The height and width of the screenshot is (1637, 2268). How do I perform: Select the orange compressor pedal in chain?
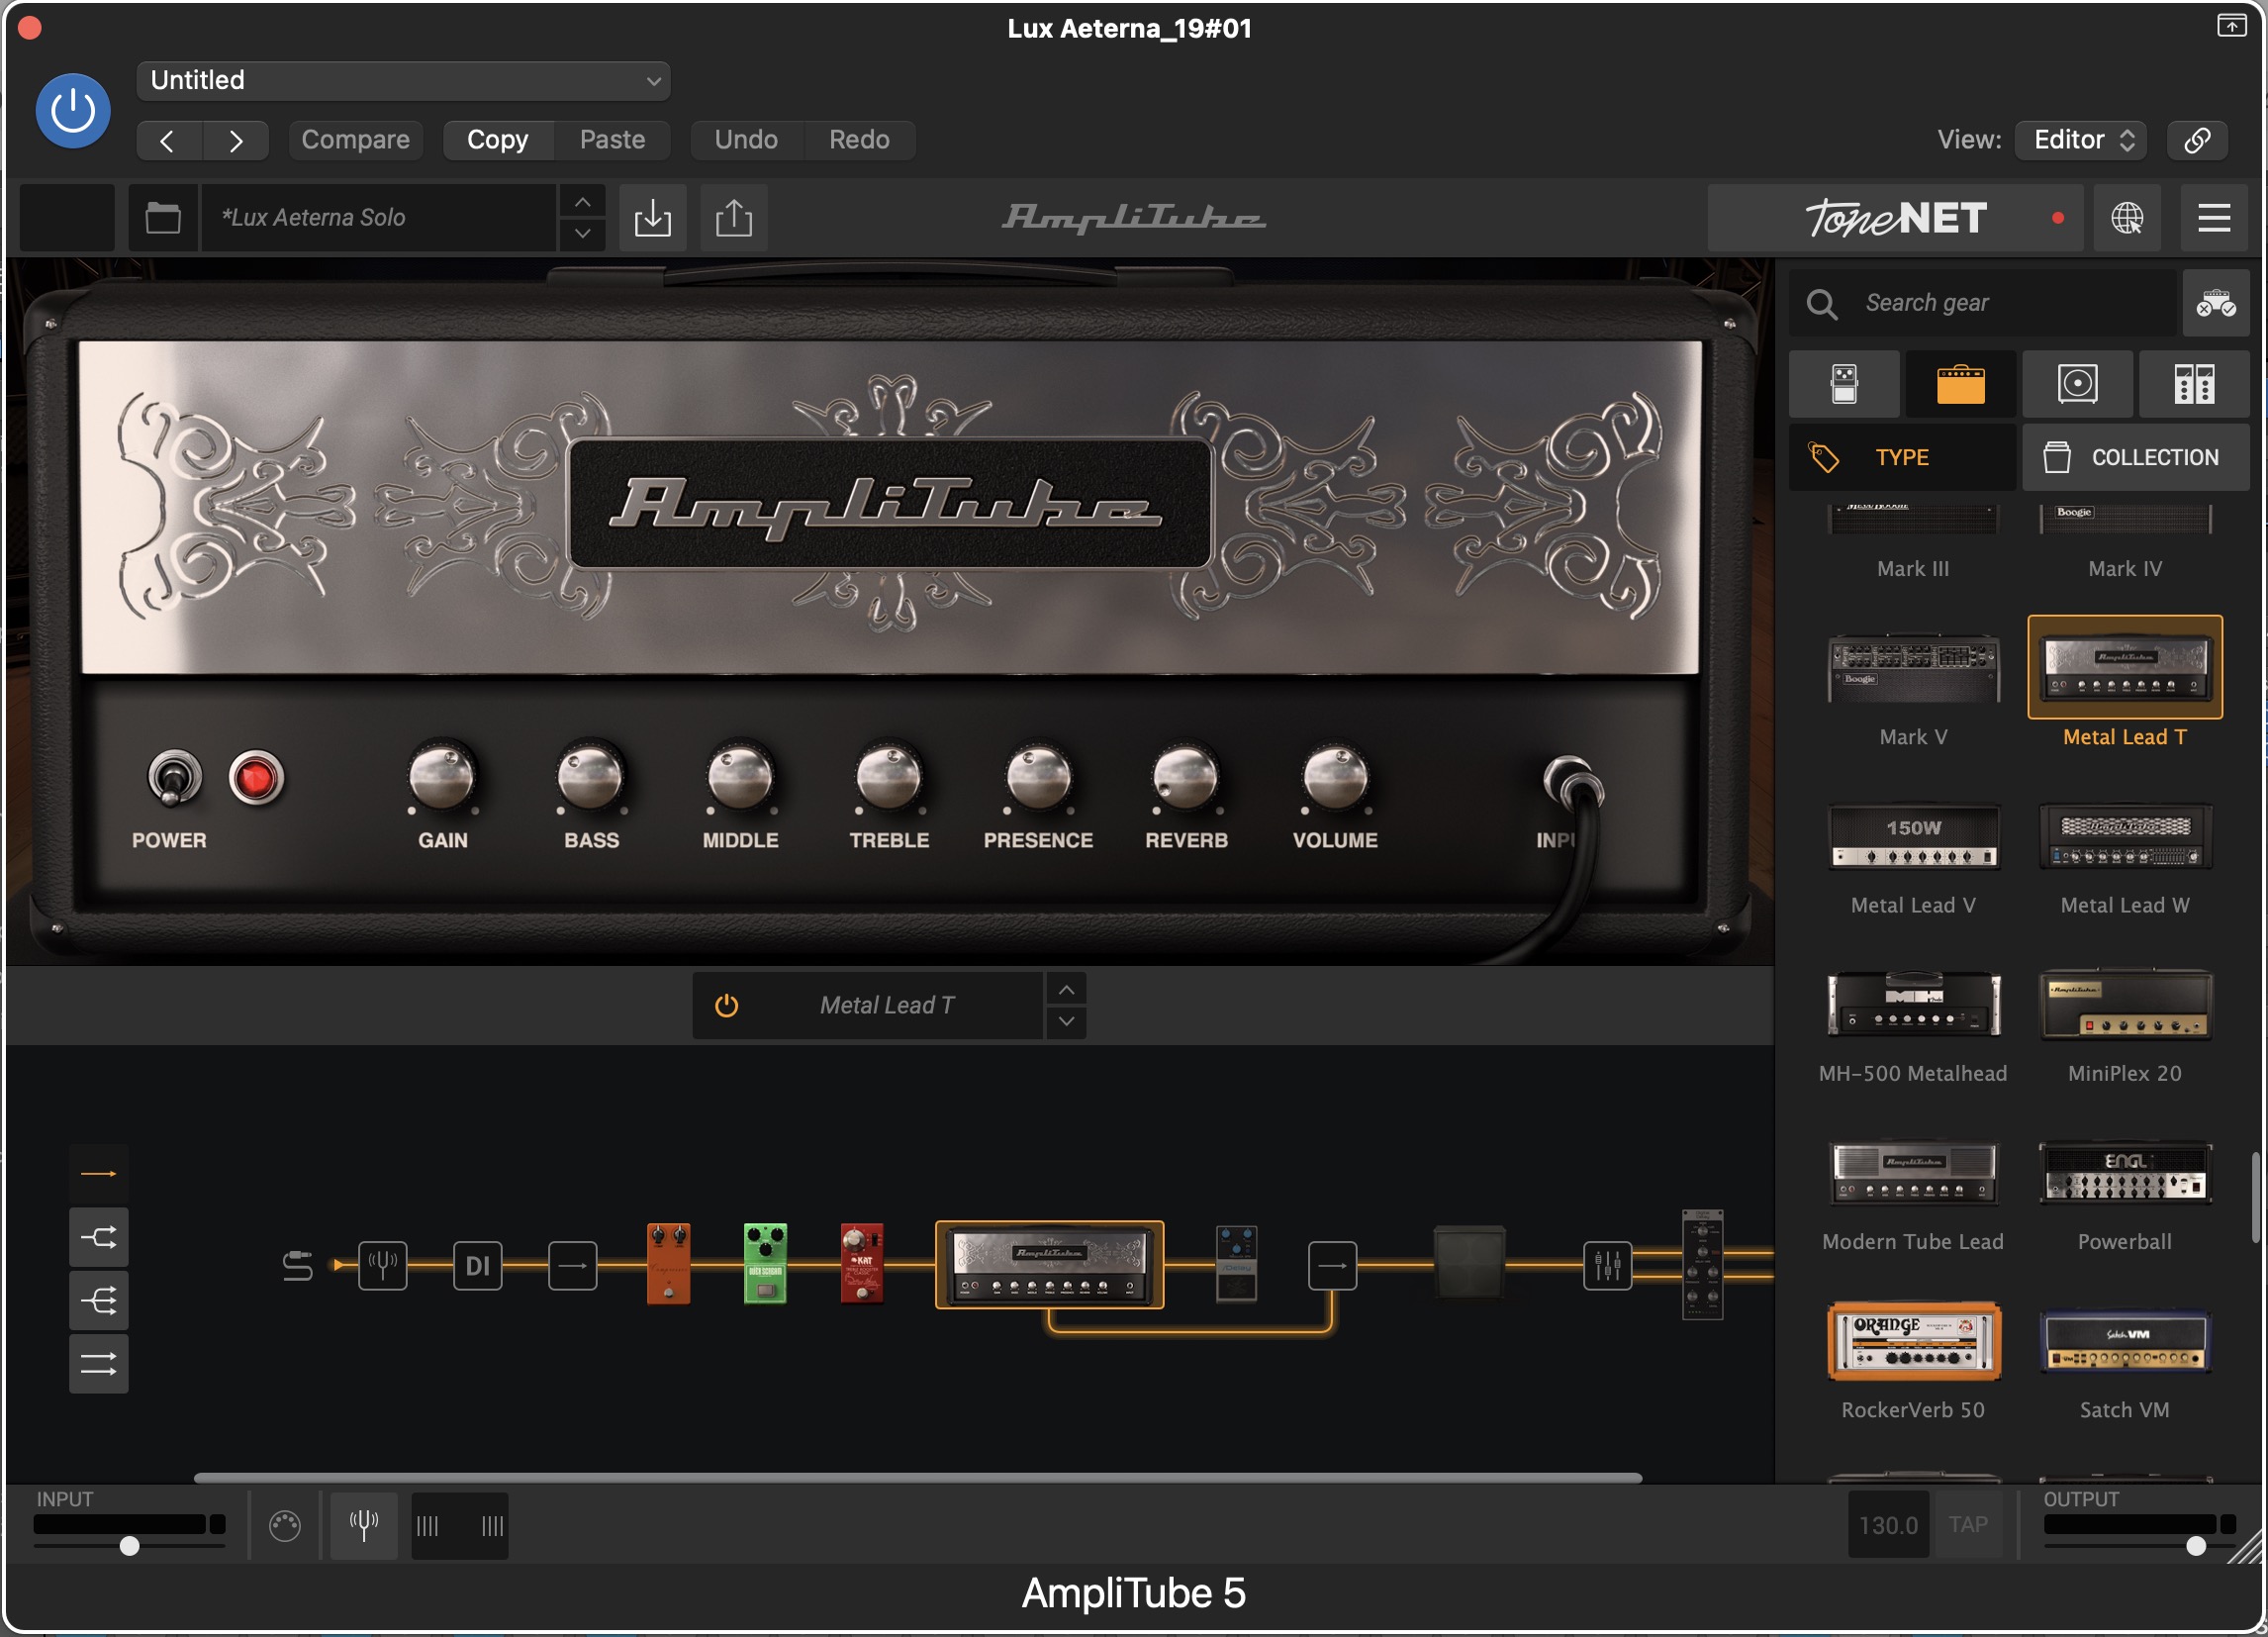pyautogui.click(x=669, y=1263)
